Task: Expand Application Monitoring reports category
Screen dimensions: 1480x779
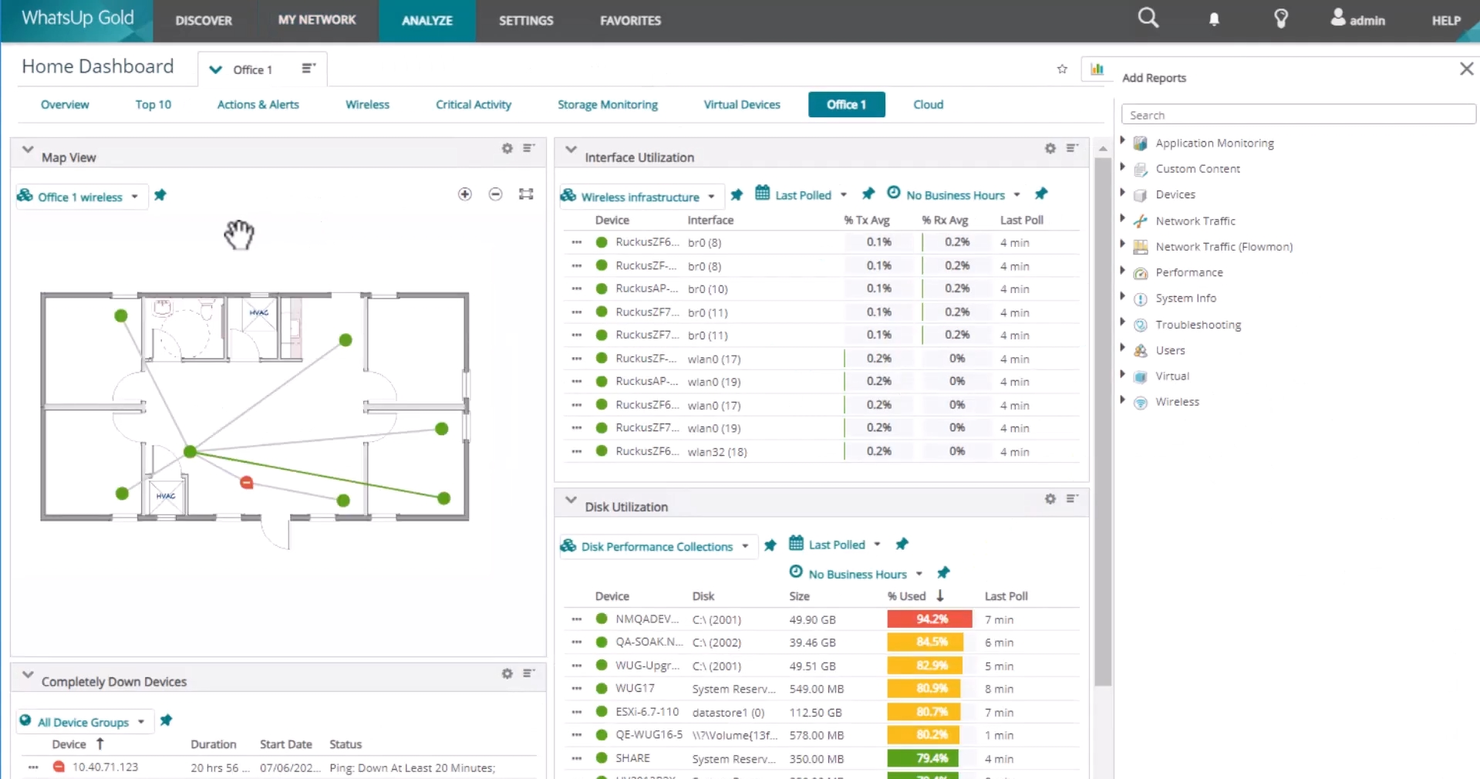Action: [x=1123, y=142]
